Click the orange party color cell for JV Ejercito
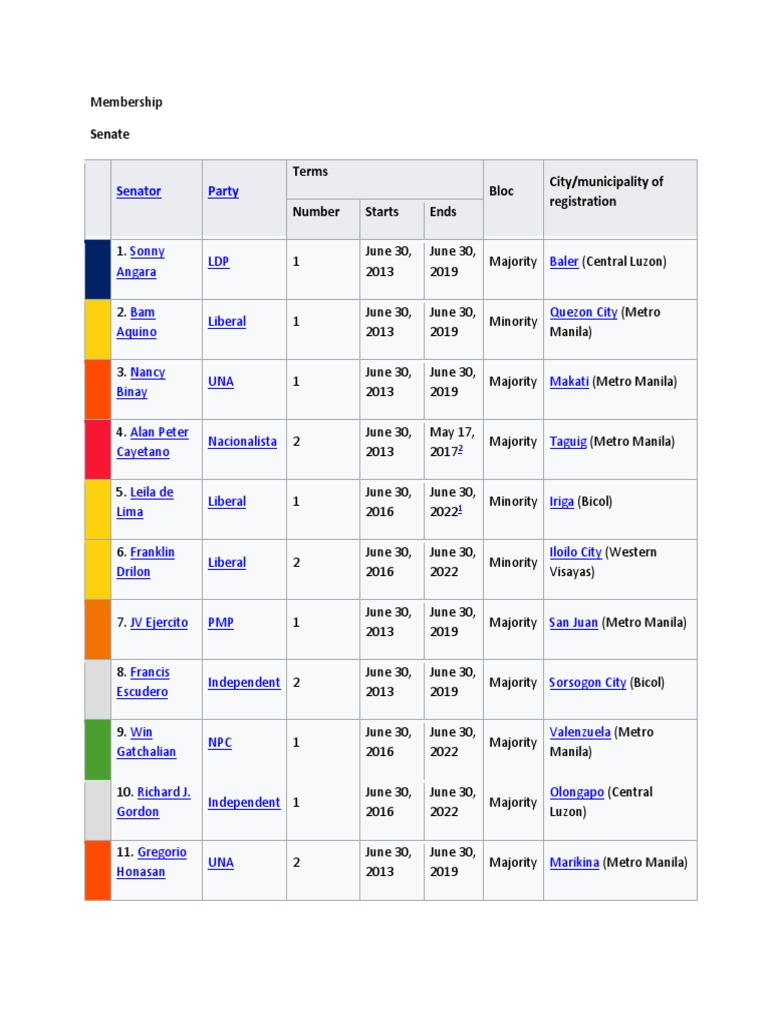Screen dimensions: 768x1024 point(97,630)
